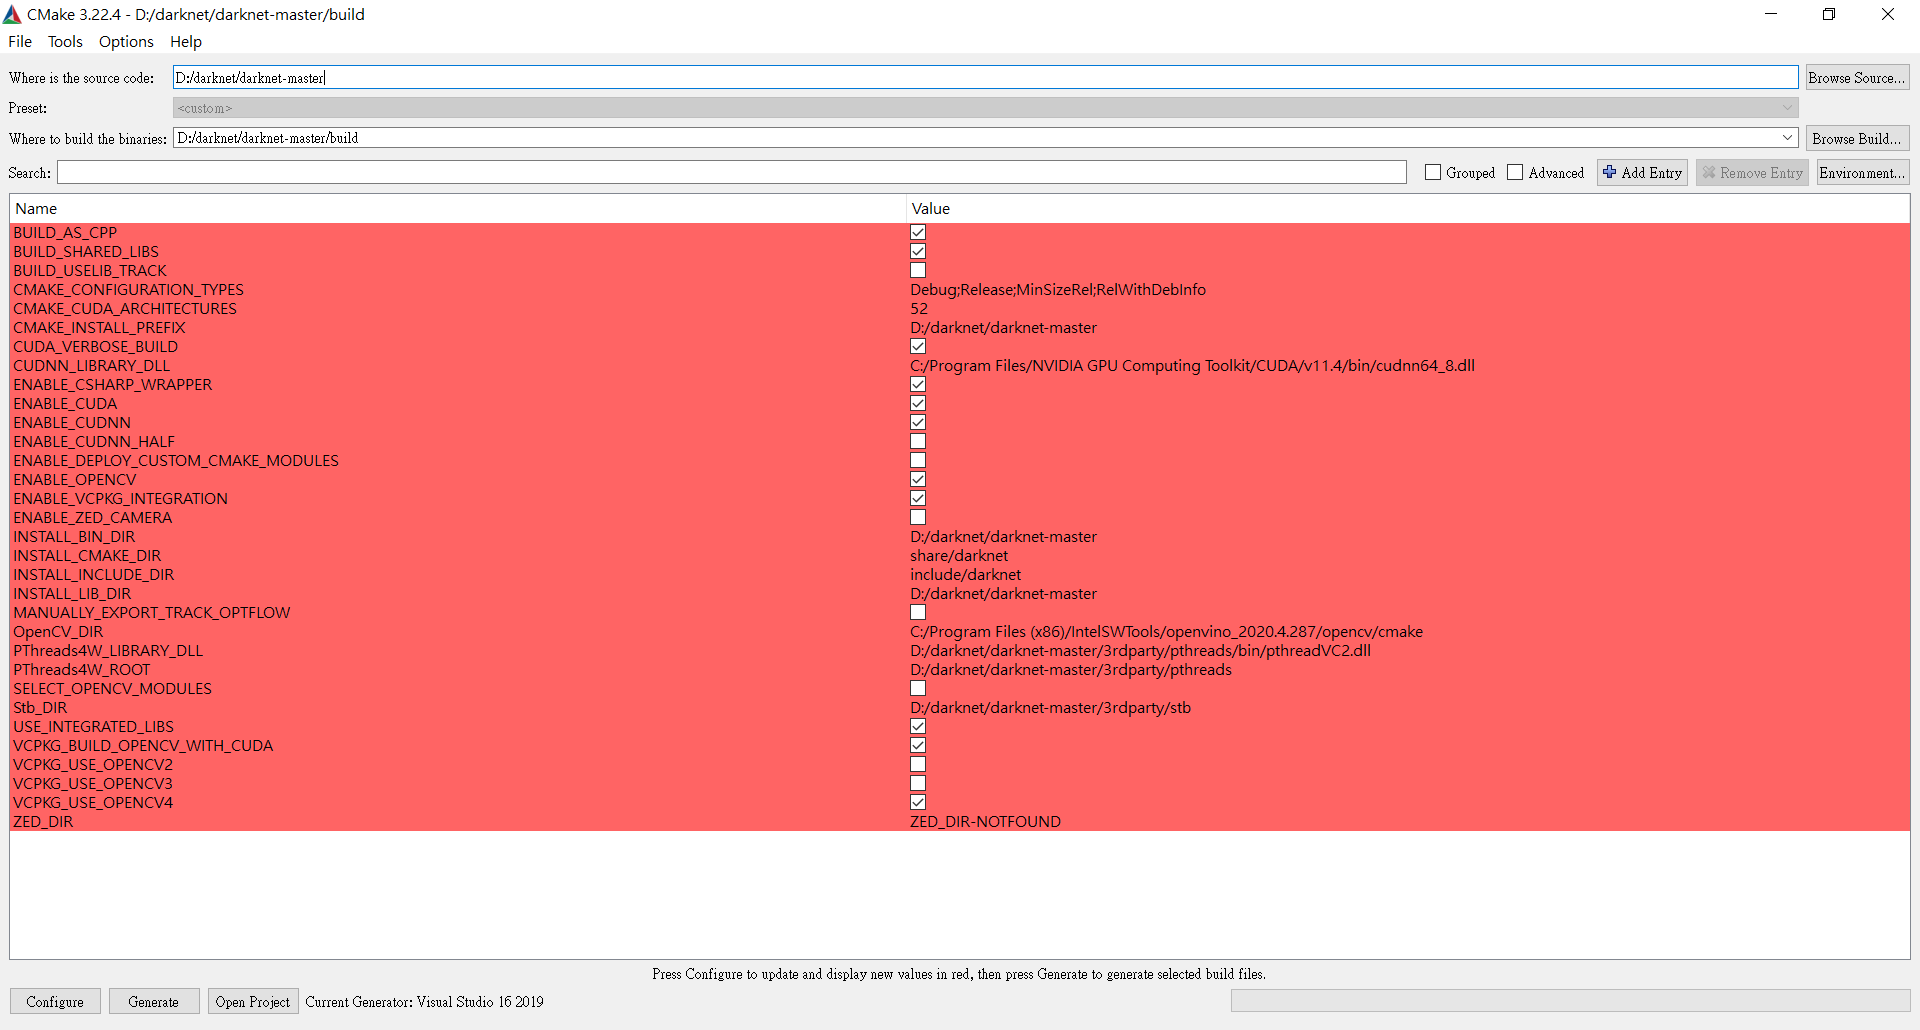Screen dimensions: 1920x1030
Task: Click Open Project button
Action: click(253, 1002)
